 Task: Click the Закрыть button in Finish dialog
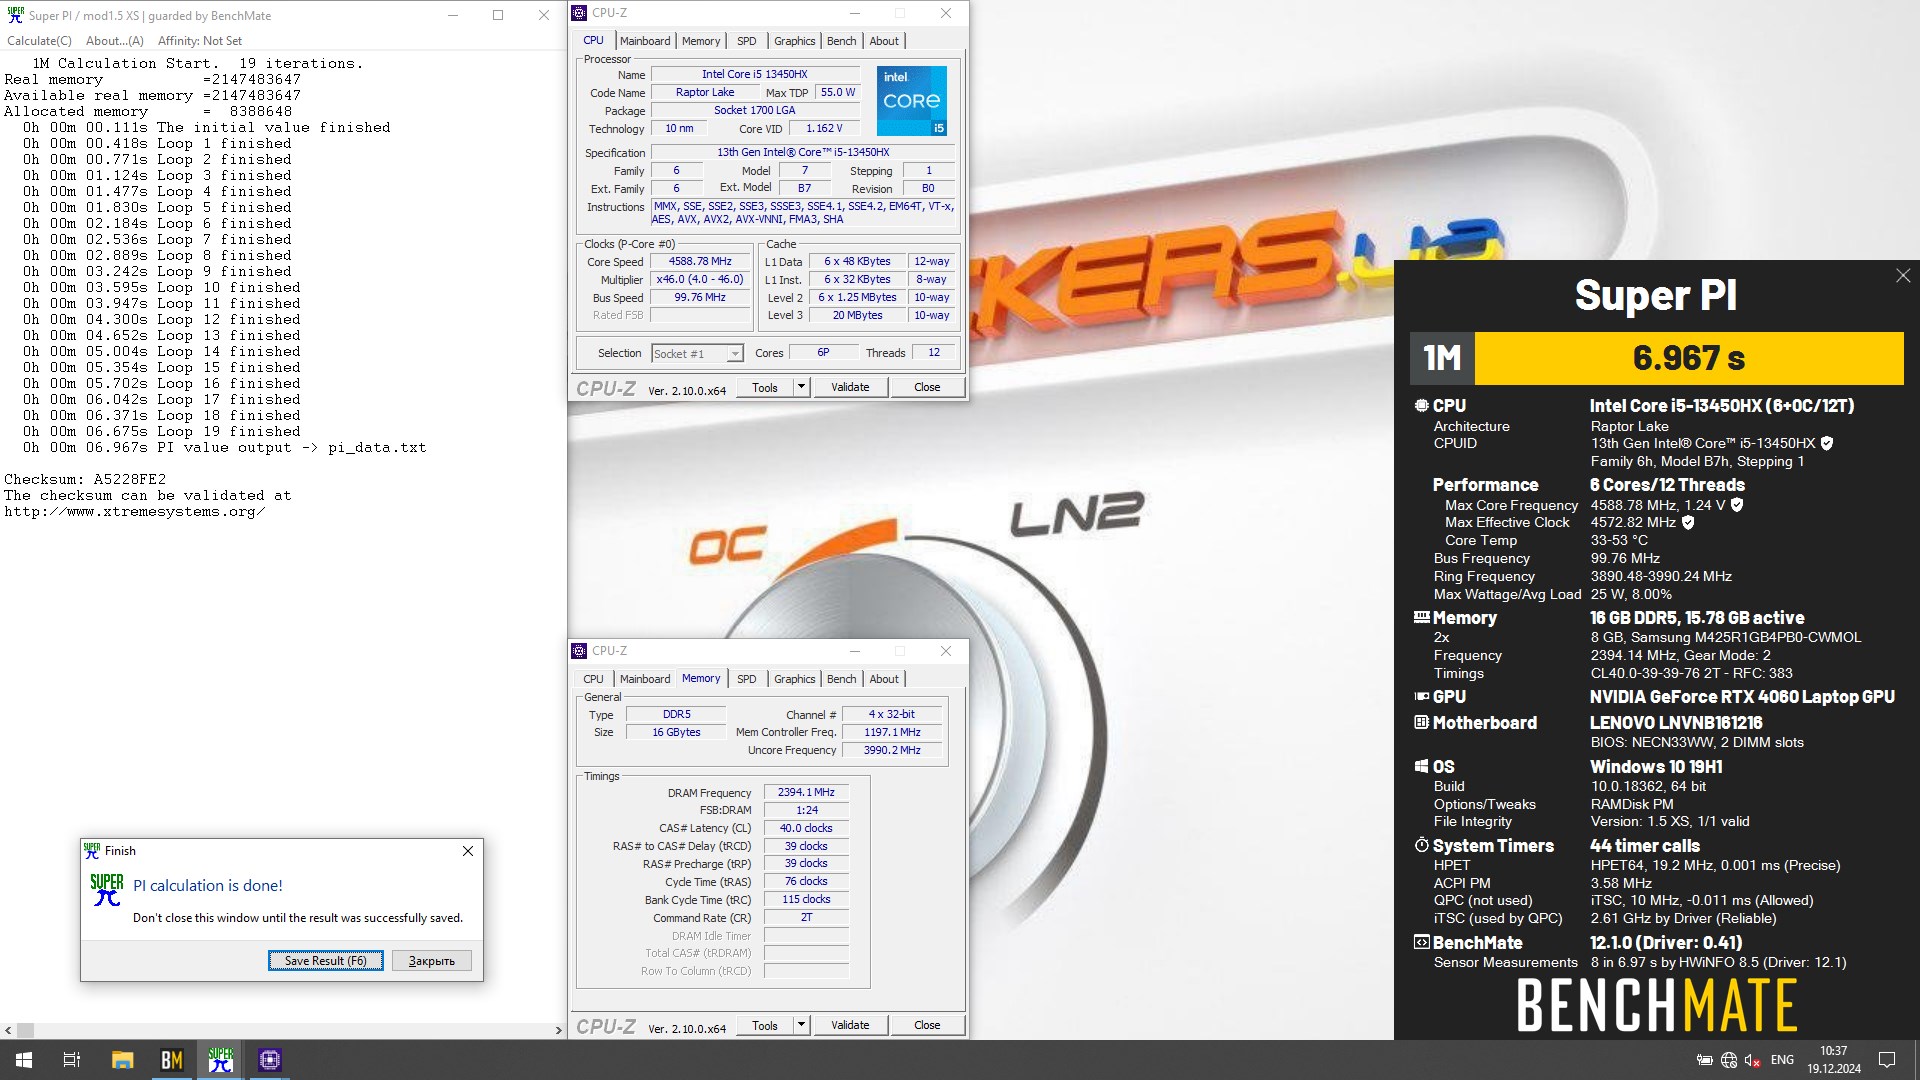coord(432,961)
